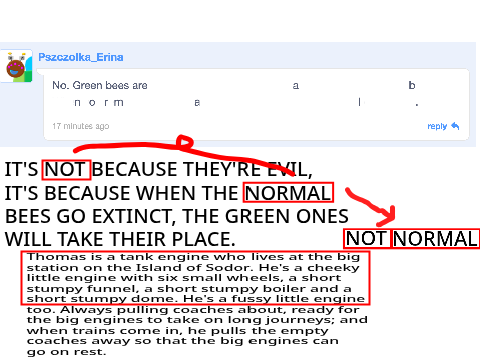Click the line 'WILL TAKE THEIR PLACE.'
This screenshot has height=360, width=480.
click(x=120, y=239)
